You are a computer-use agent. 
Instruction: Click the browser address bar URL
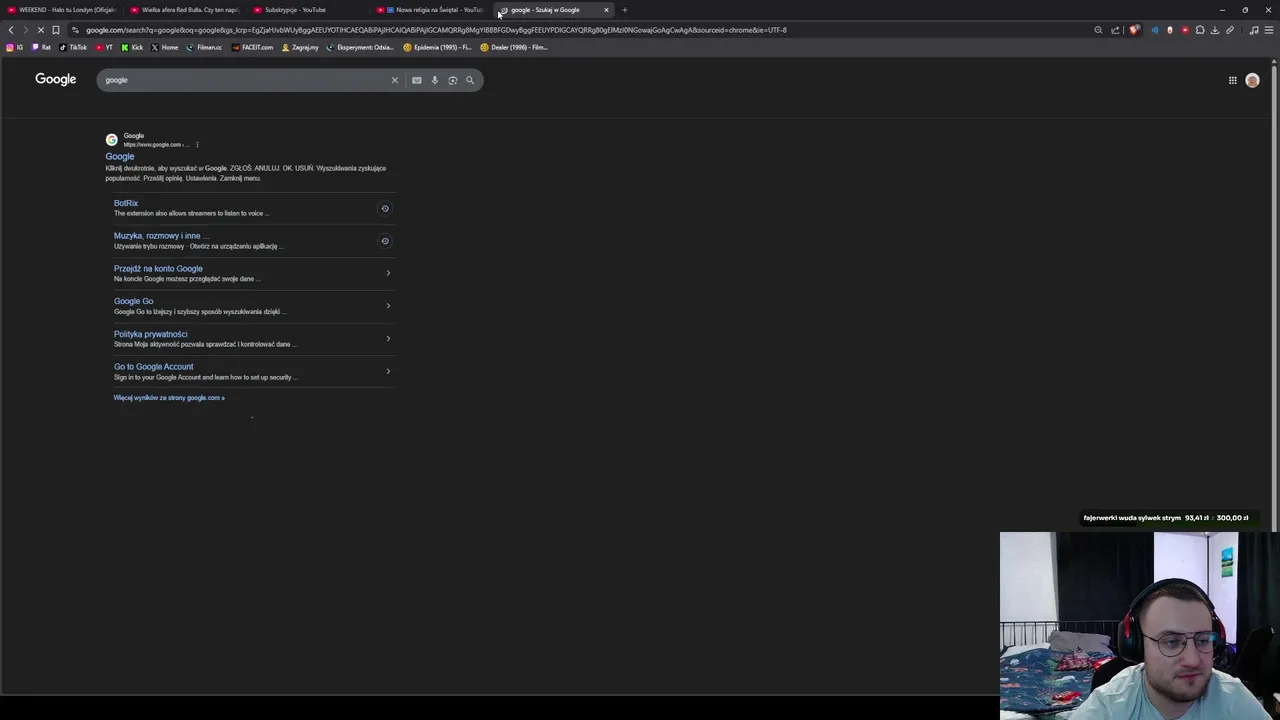(436, 30)
